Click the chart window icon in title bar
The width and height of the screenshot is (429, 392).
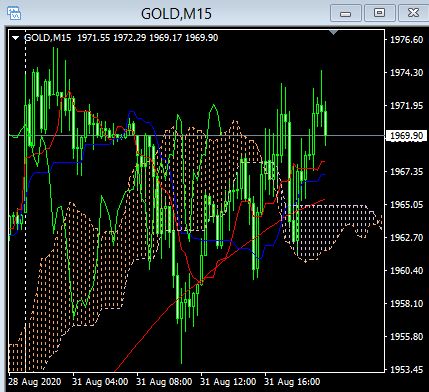pyautogui.click(x=14, y=13)
